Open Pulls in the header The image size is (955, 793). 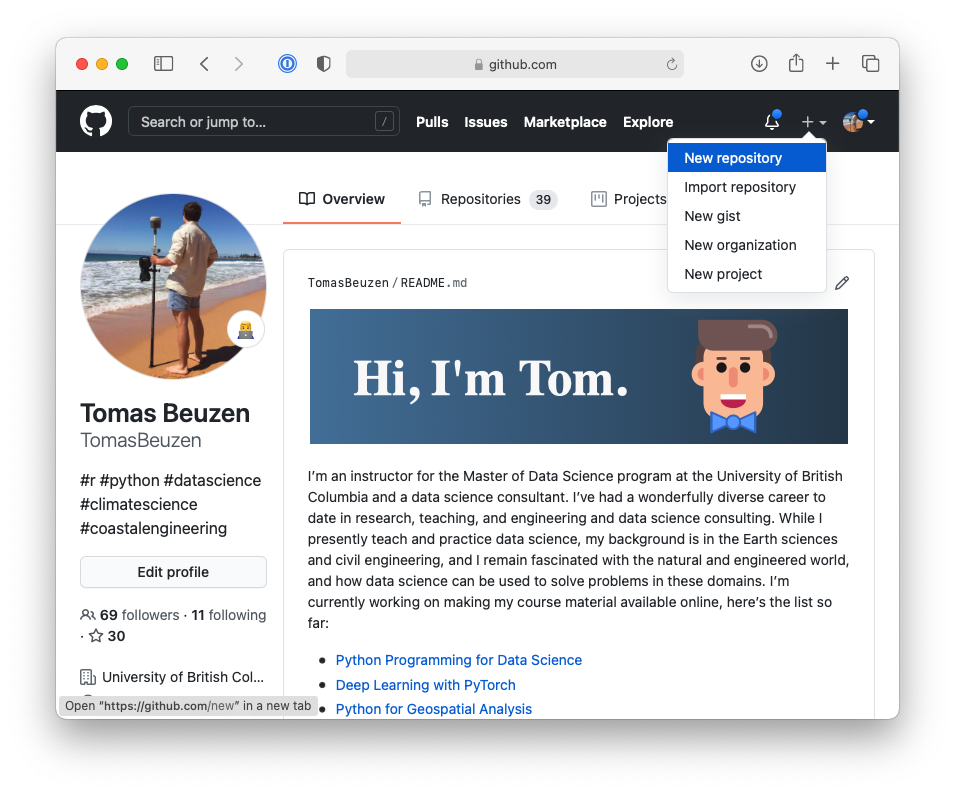(x=432, y=122)
